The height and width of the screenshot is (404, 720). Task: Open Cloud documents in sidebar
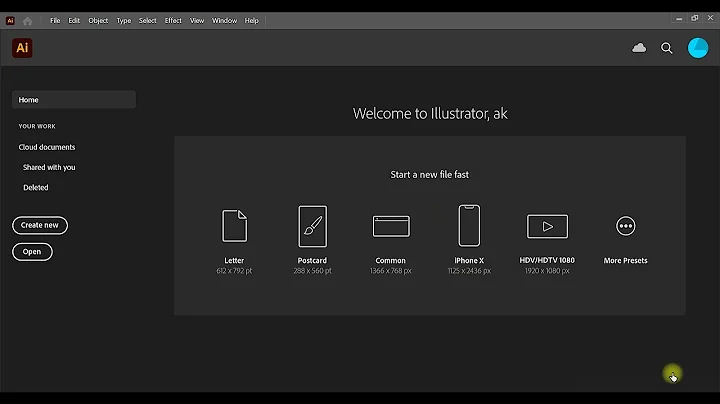point(47,147)
